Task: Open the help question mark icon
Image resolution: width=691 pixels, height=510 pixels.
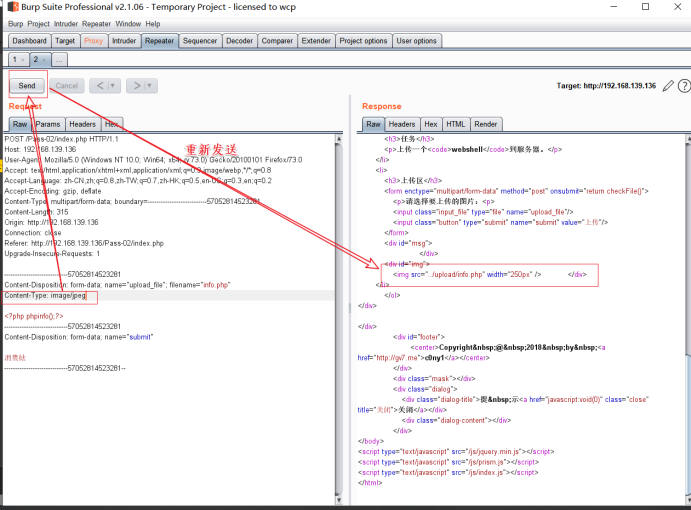Action: pos(684,86)
